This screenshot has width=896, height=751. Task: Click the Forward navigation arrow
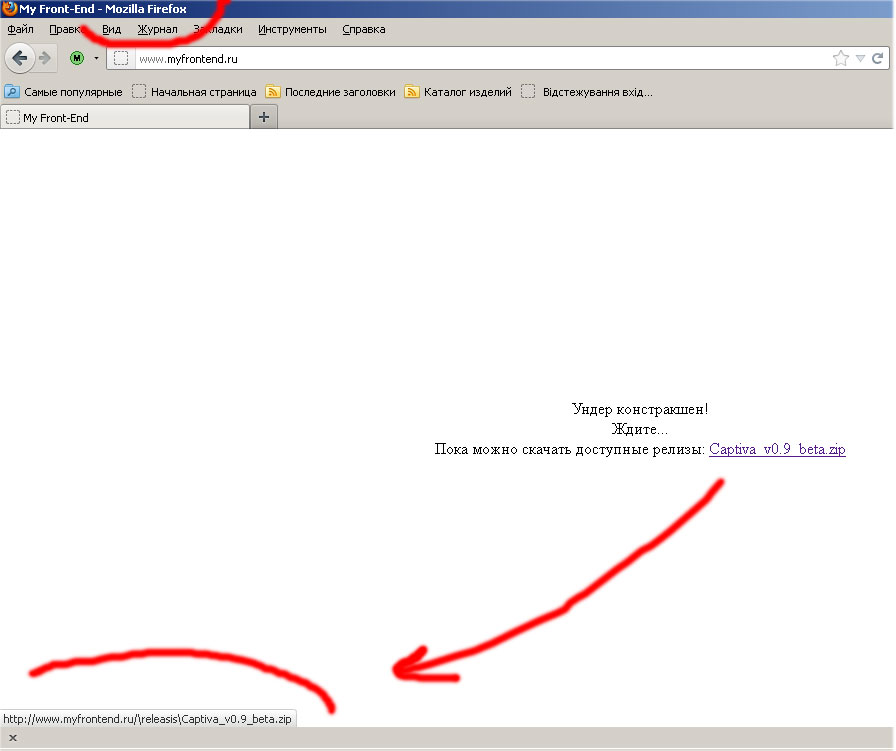click(x=45, y=58)
